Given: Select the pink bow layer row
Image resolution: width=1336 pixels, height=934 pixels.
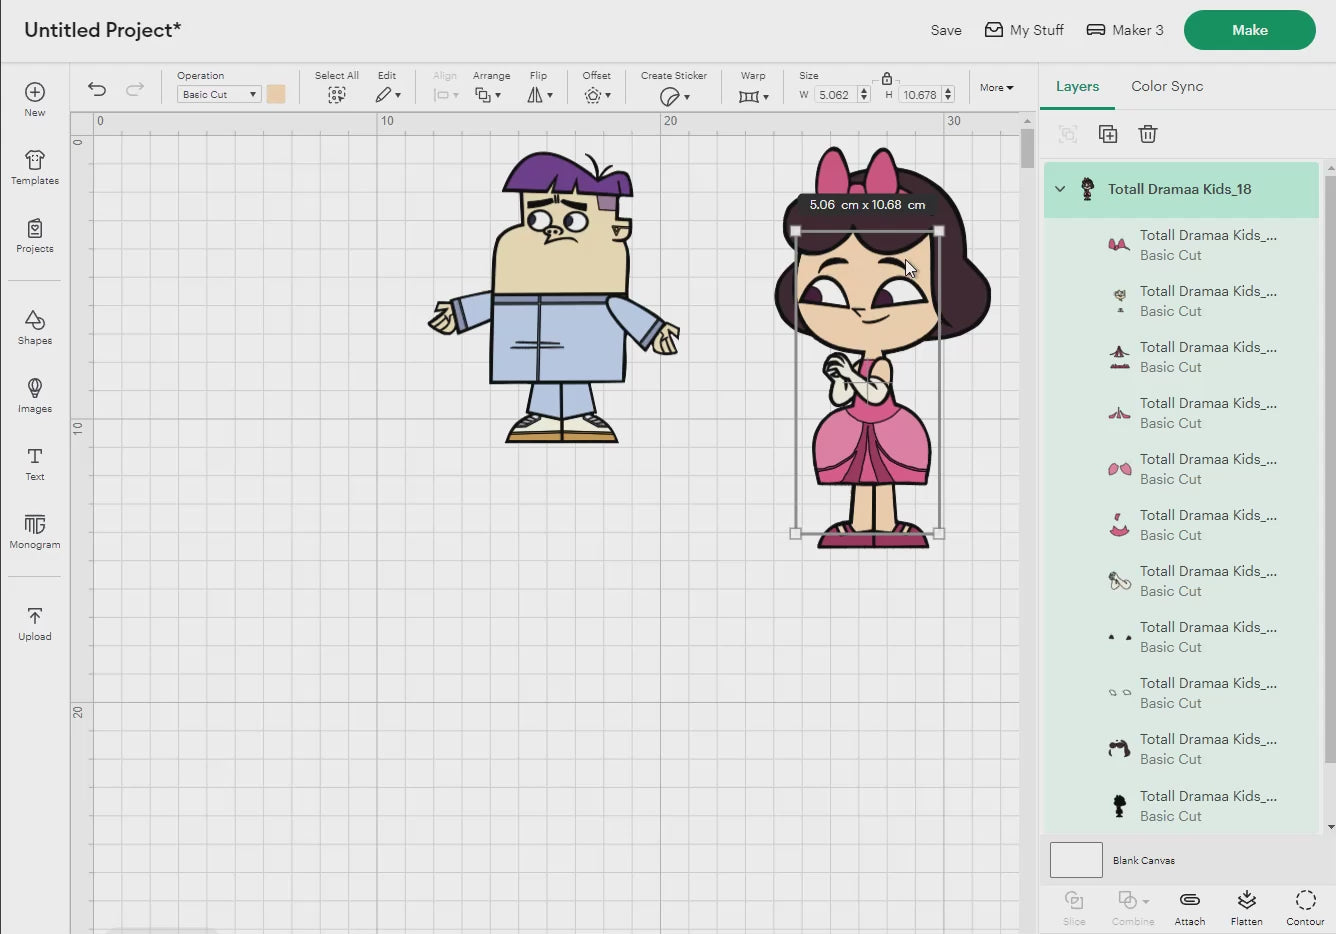Looking at the screenshot, I should (x=1181, y=245).
